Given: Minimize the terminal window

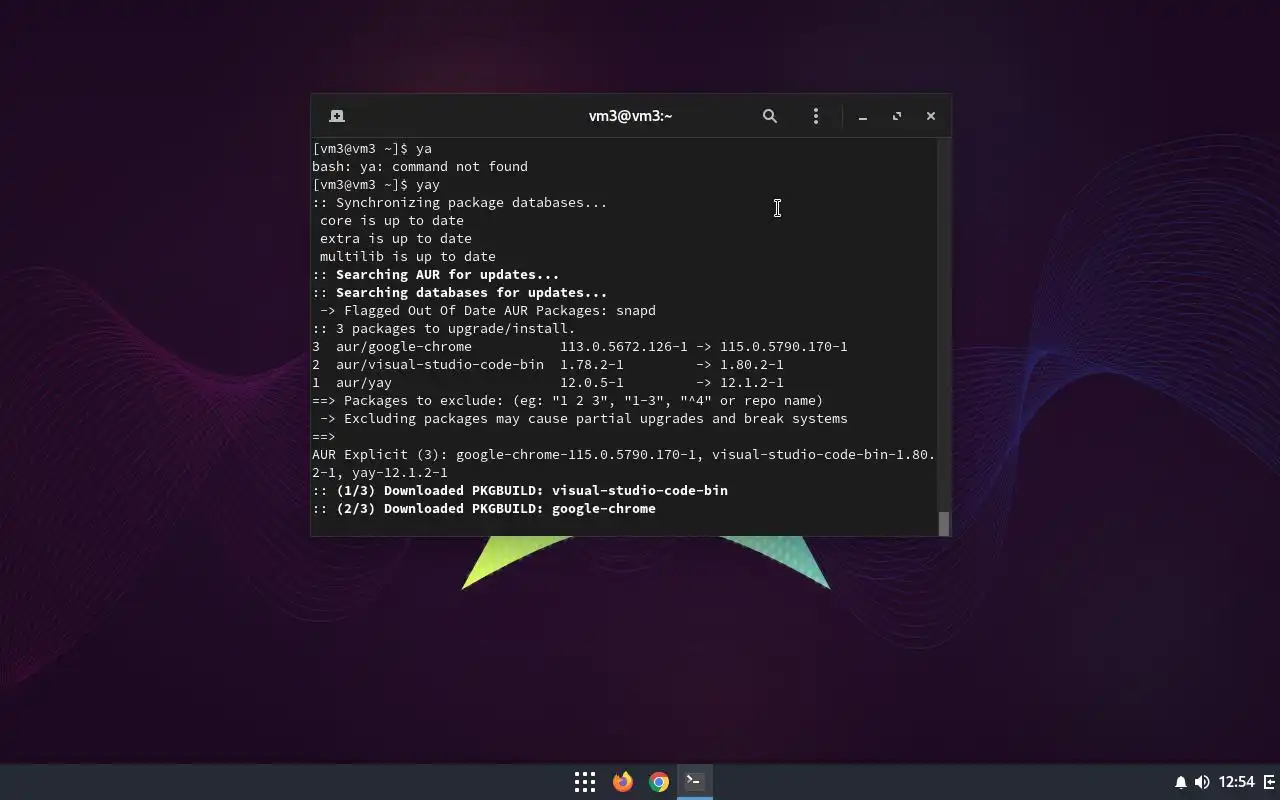Looking at the screenshot, I should click(863, 116).
